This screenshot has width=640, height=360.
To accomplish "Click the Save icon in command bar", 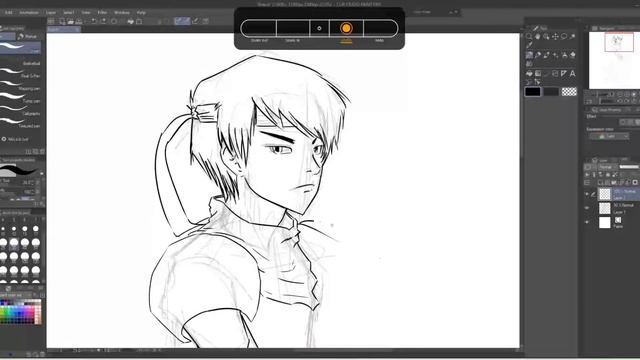I will pyautogui.click(x=79, y=21).
